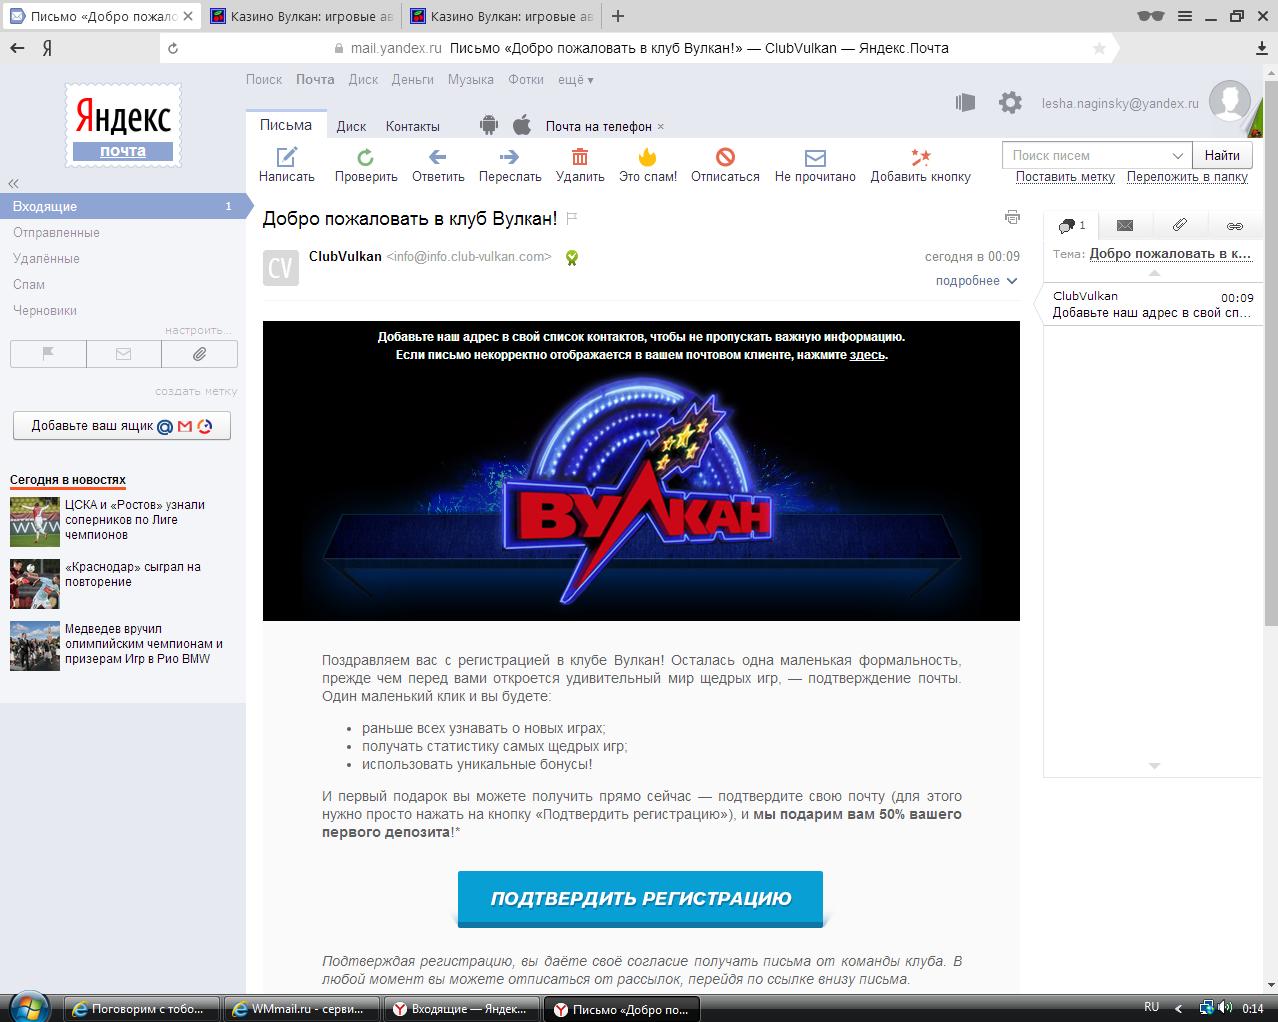Viewport: 1278px width, 1022px height.
Task: Click the Написать compose icon
Action: 287,156
